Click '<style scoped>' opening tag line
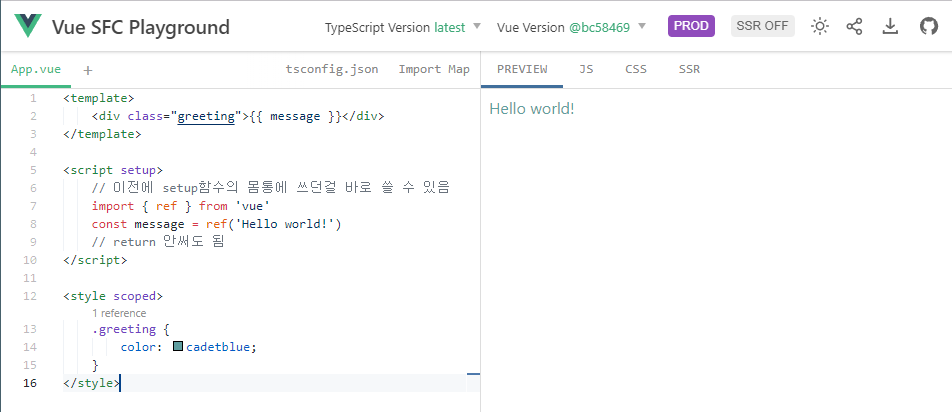 (113, 296)
